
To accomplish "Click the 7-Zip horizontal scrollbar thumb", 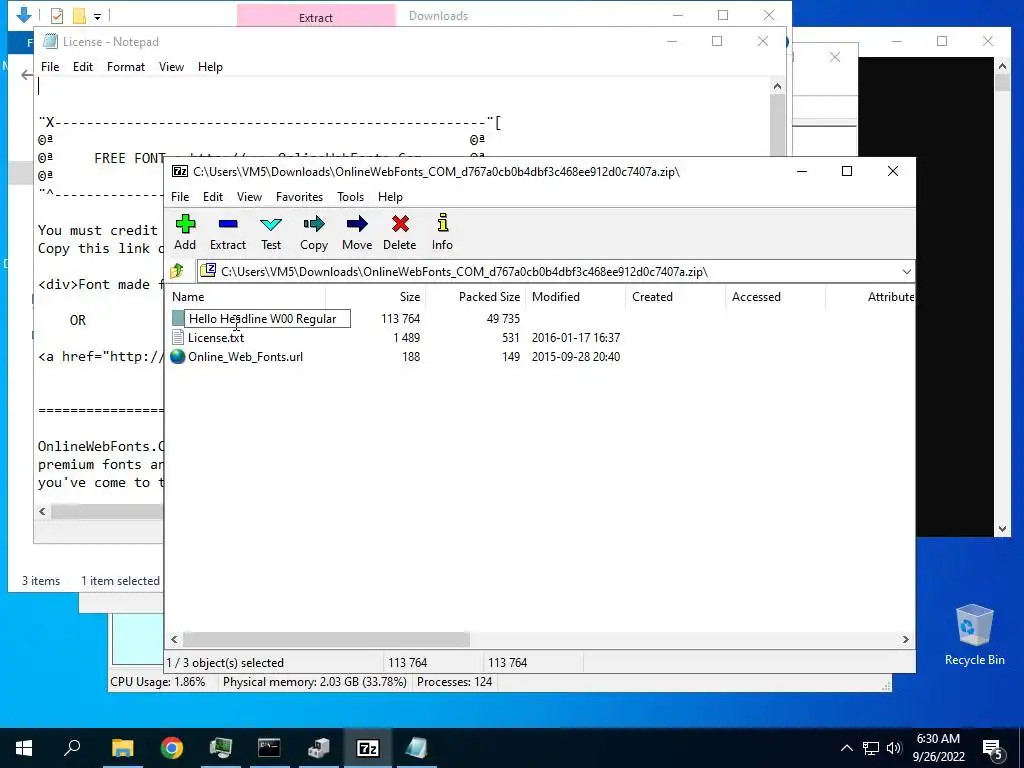I will [x=326, y=639].
